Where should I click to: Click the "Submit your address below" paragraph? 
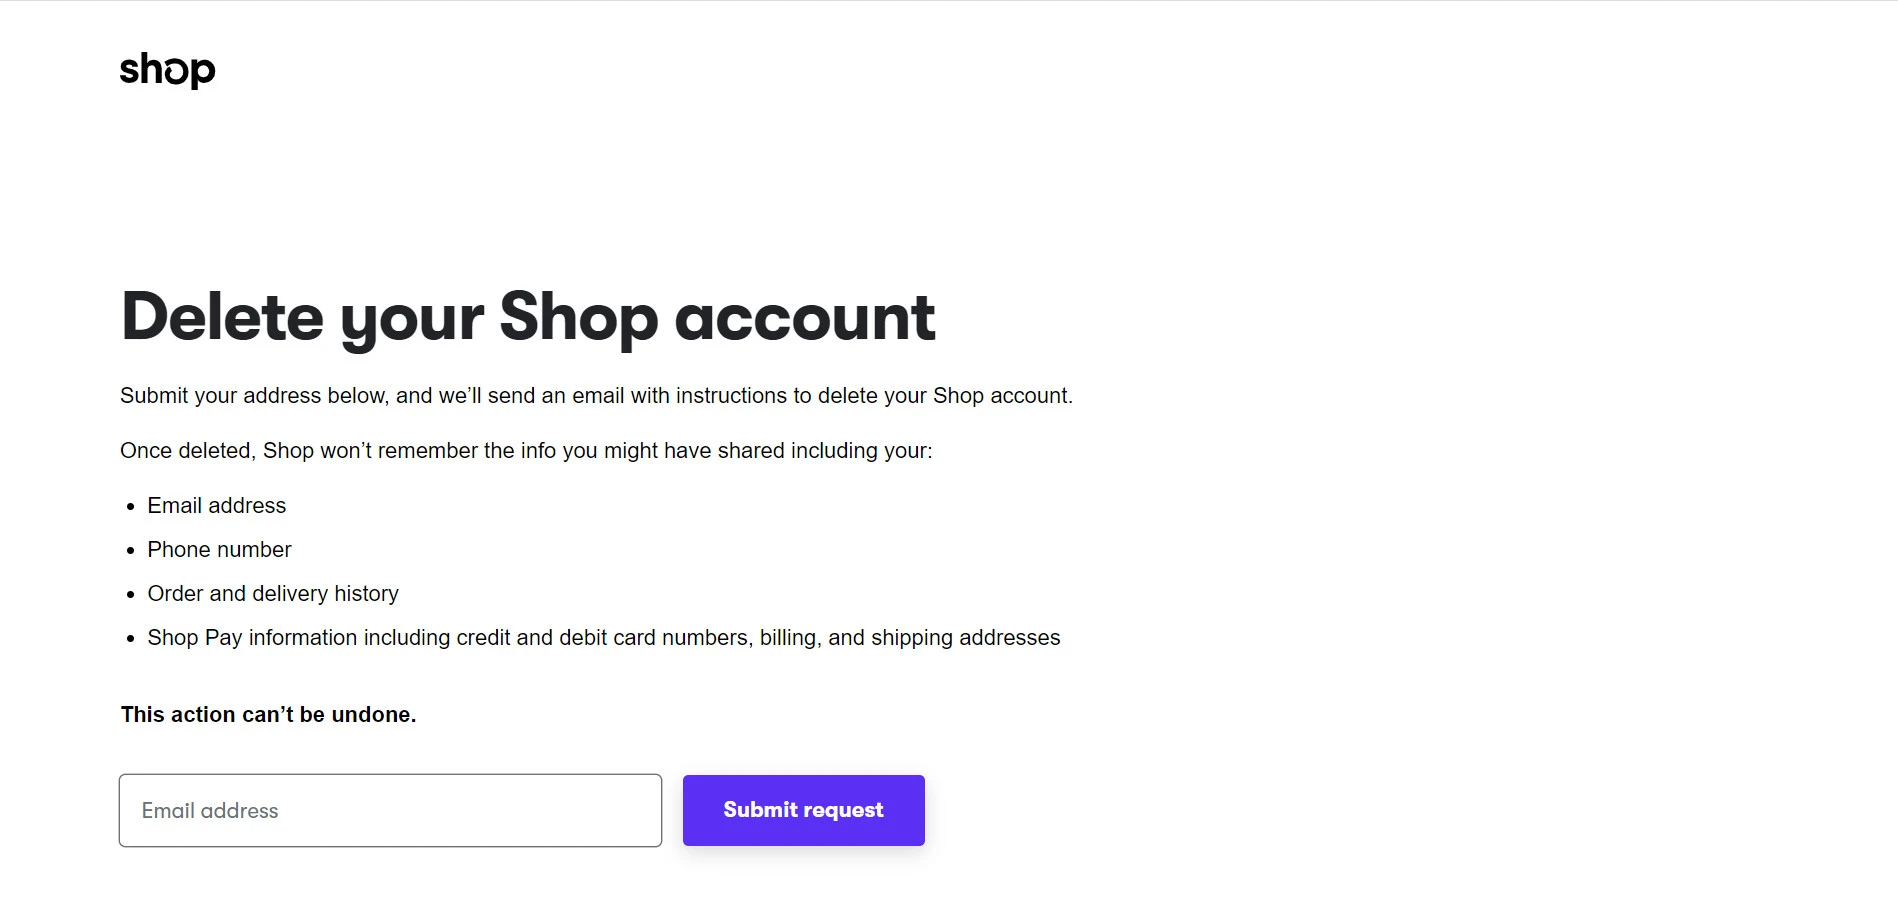click(x=596, y=396)
